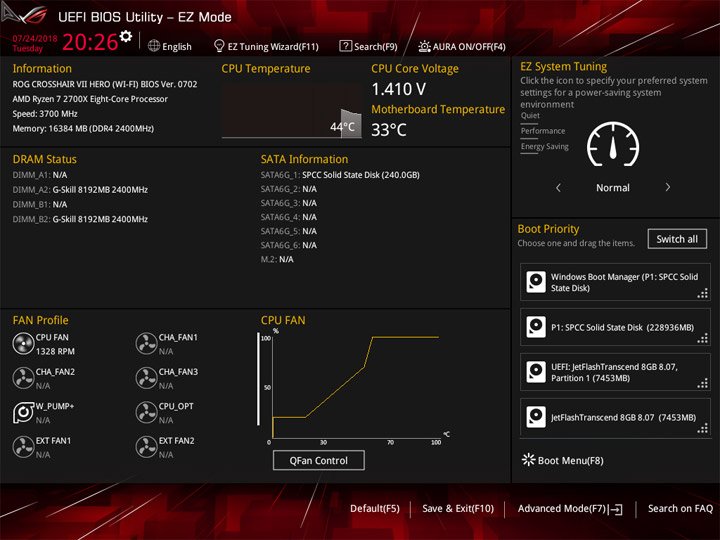Click the 33°C motherboard temperature value

coord(388,130)
